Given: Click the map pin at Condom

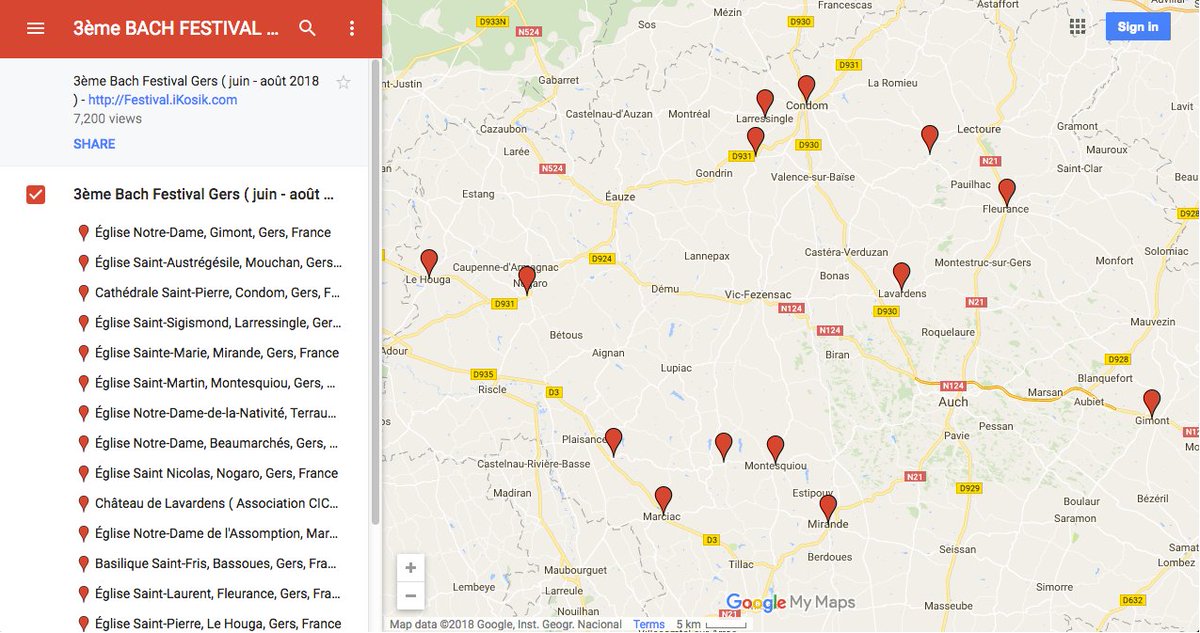Looking at the screenshot, I should 806,89.
